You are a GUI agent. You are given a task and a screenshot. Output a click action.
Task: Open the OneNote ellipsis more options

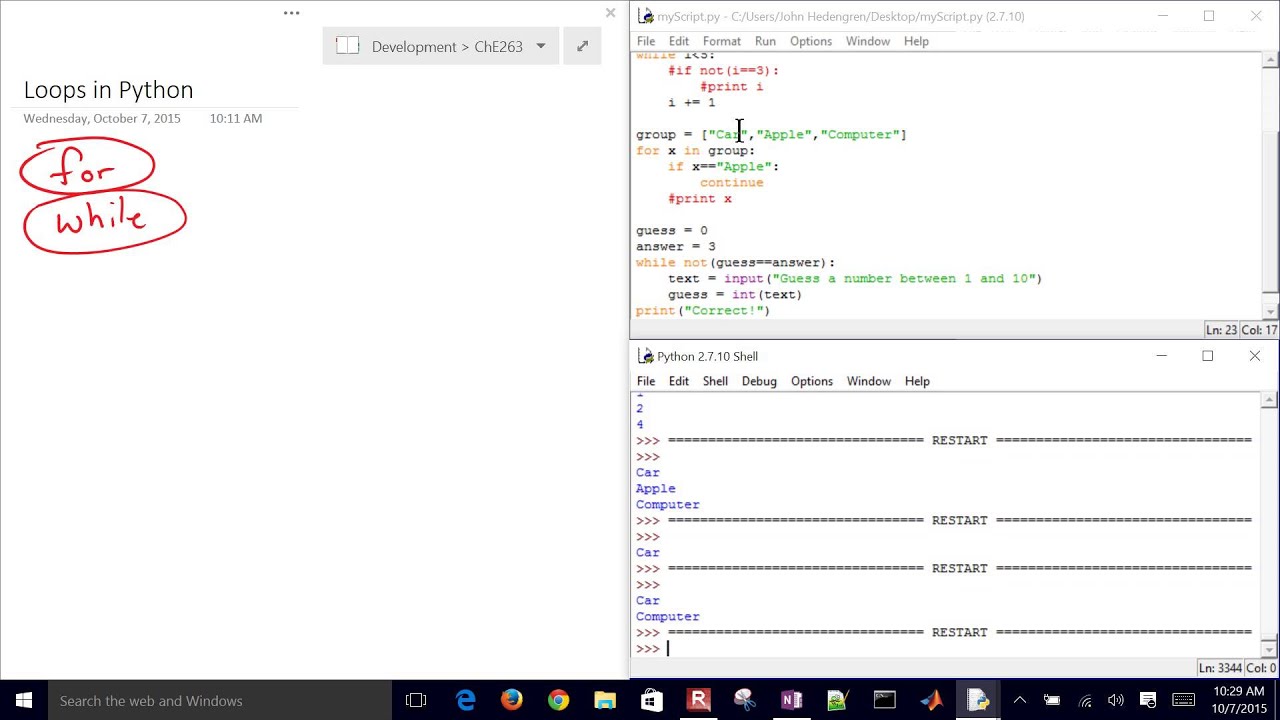291,13
